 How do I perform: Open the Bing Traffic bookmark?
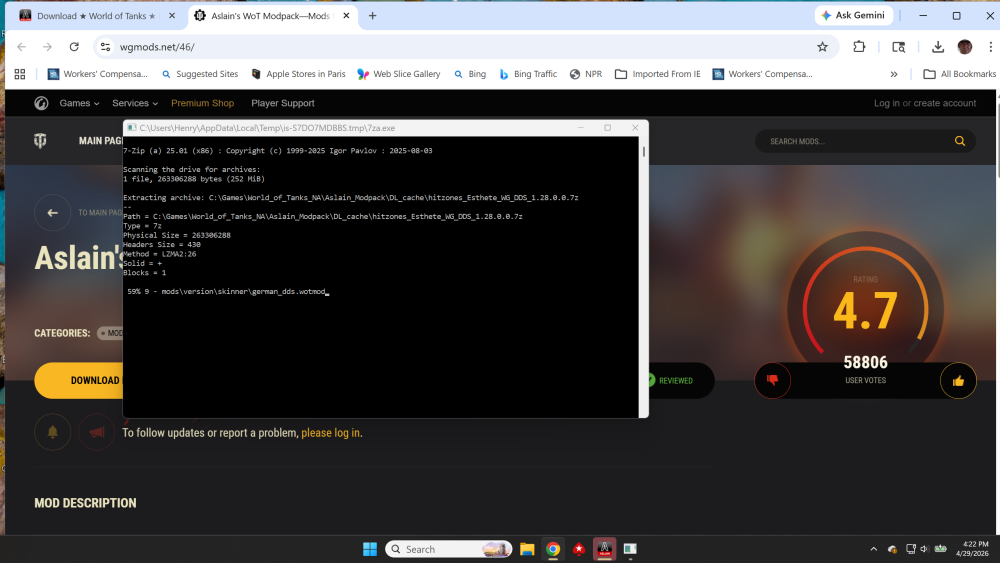point(527,74)
